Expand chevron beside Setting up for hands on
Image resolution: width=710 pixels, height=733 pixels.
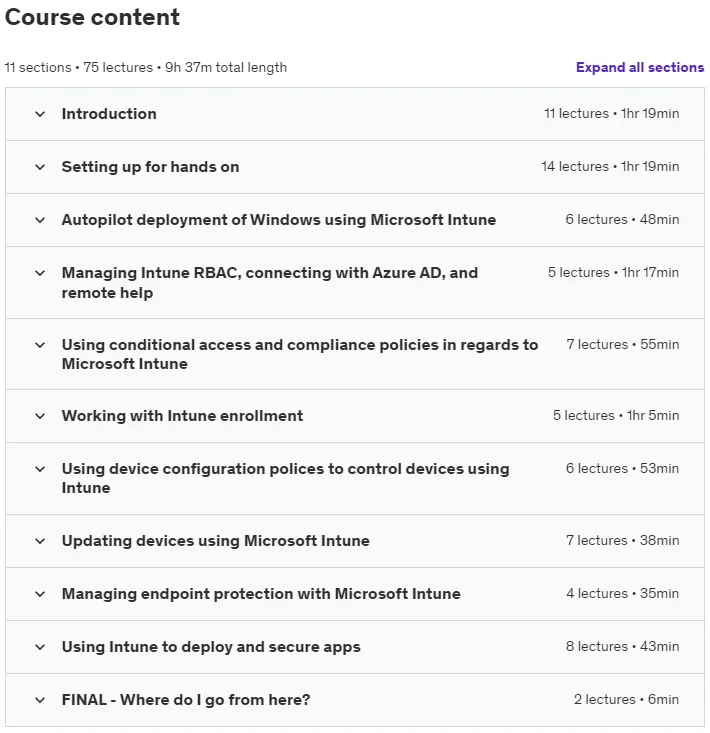(40, 167)
